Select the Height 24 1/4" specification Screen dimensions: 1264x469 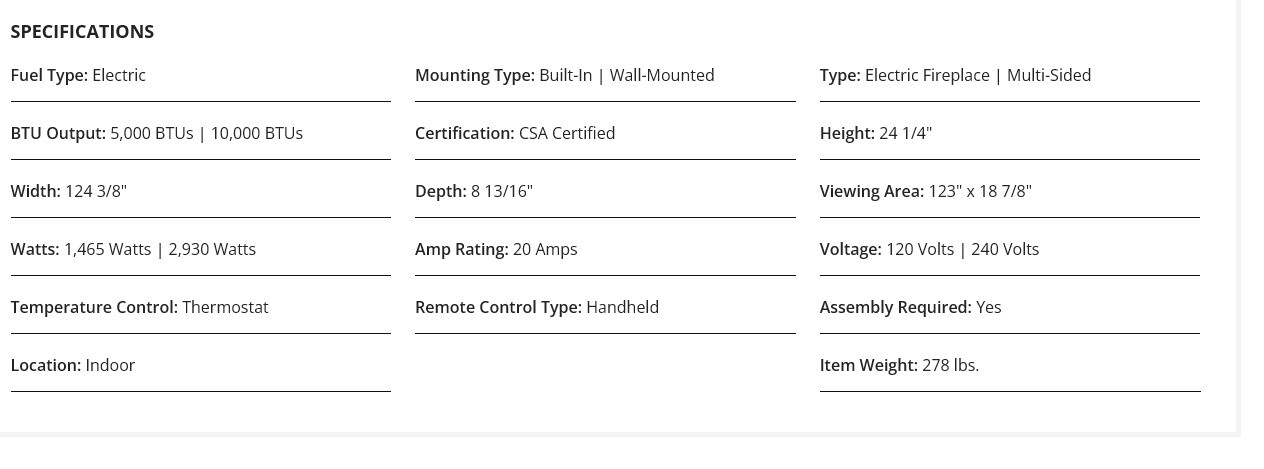(875, 134)
